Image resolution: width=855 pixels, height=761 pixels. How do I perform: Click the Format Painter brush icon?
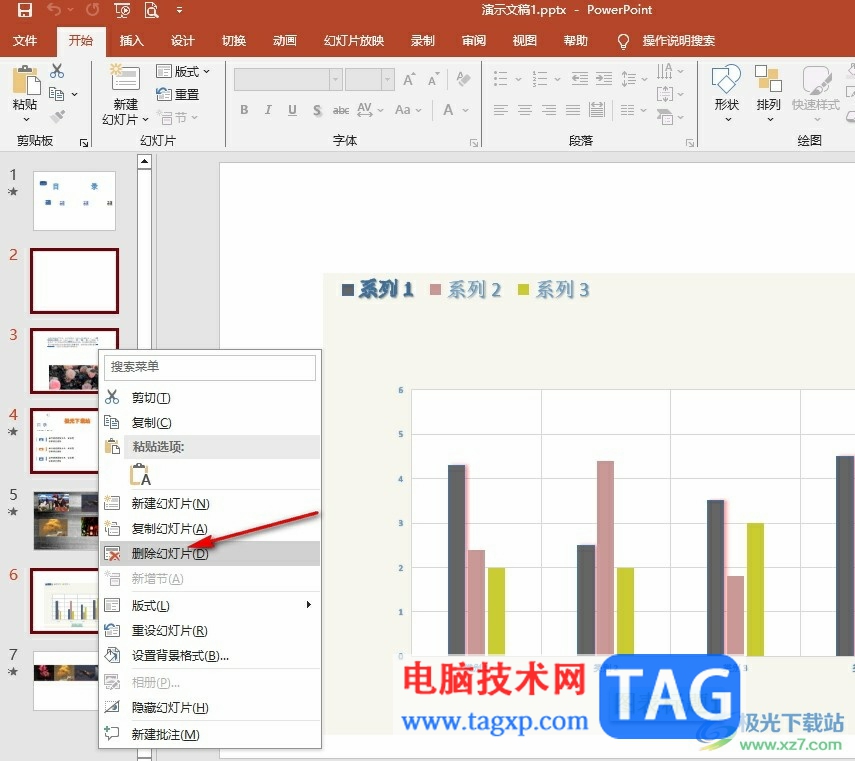(x=57, y=116)
